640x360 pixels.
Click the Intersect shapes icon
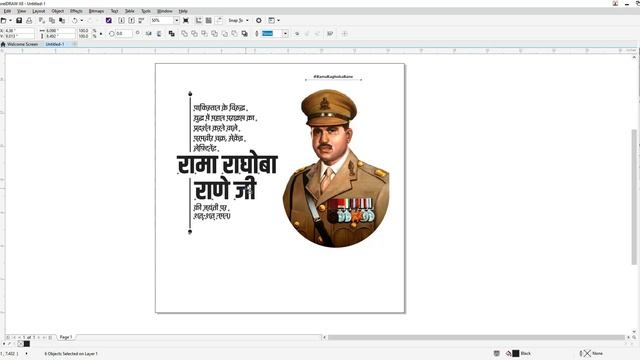(x=204, y=33)
